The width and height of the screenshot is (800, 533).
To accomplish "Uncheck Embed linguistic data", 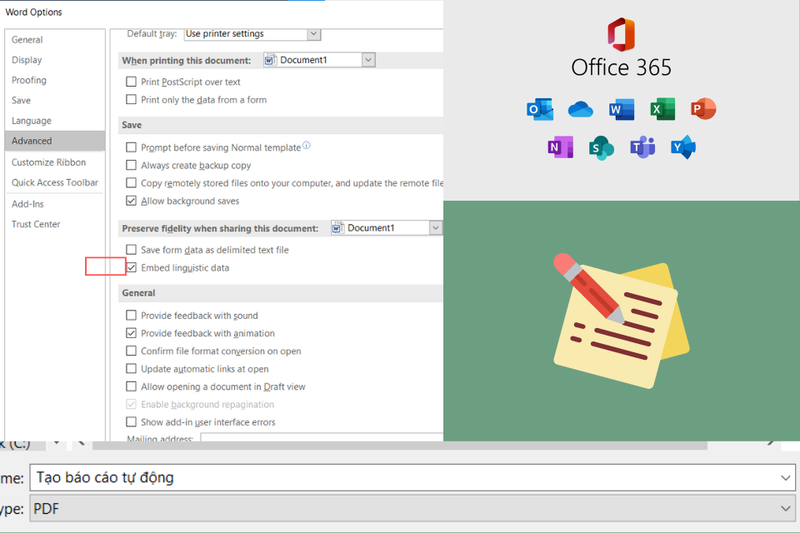I will (x=131, y=267).
